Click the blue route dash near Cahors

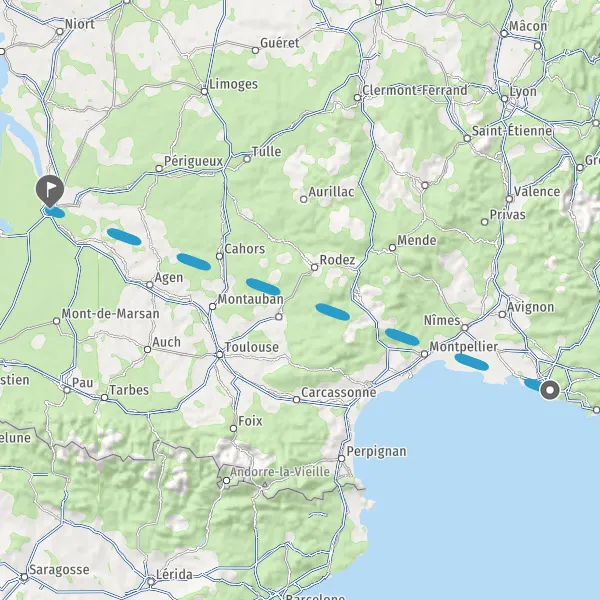[194, 262]
